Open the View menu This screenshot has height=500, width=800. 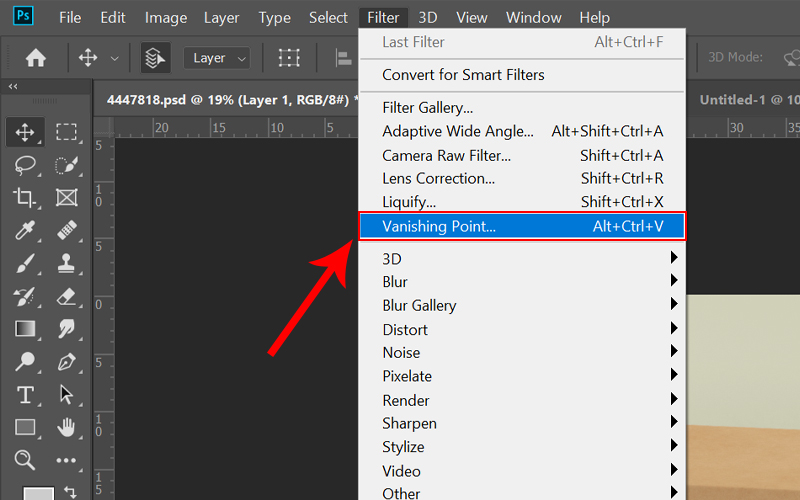tap(471, 18)
